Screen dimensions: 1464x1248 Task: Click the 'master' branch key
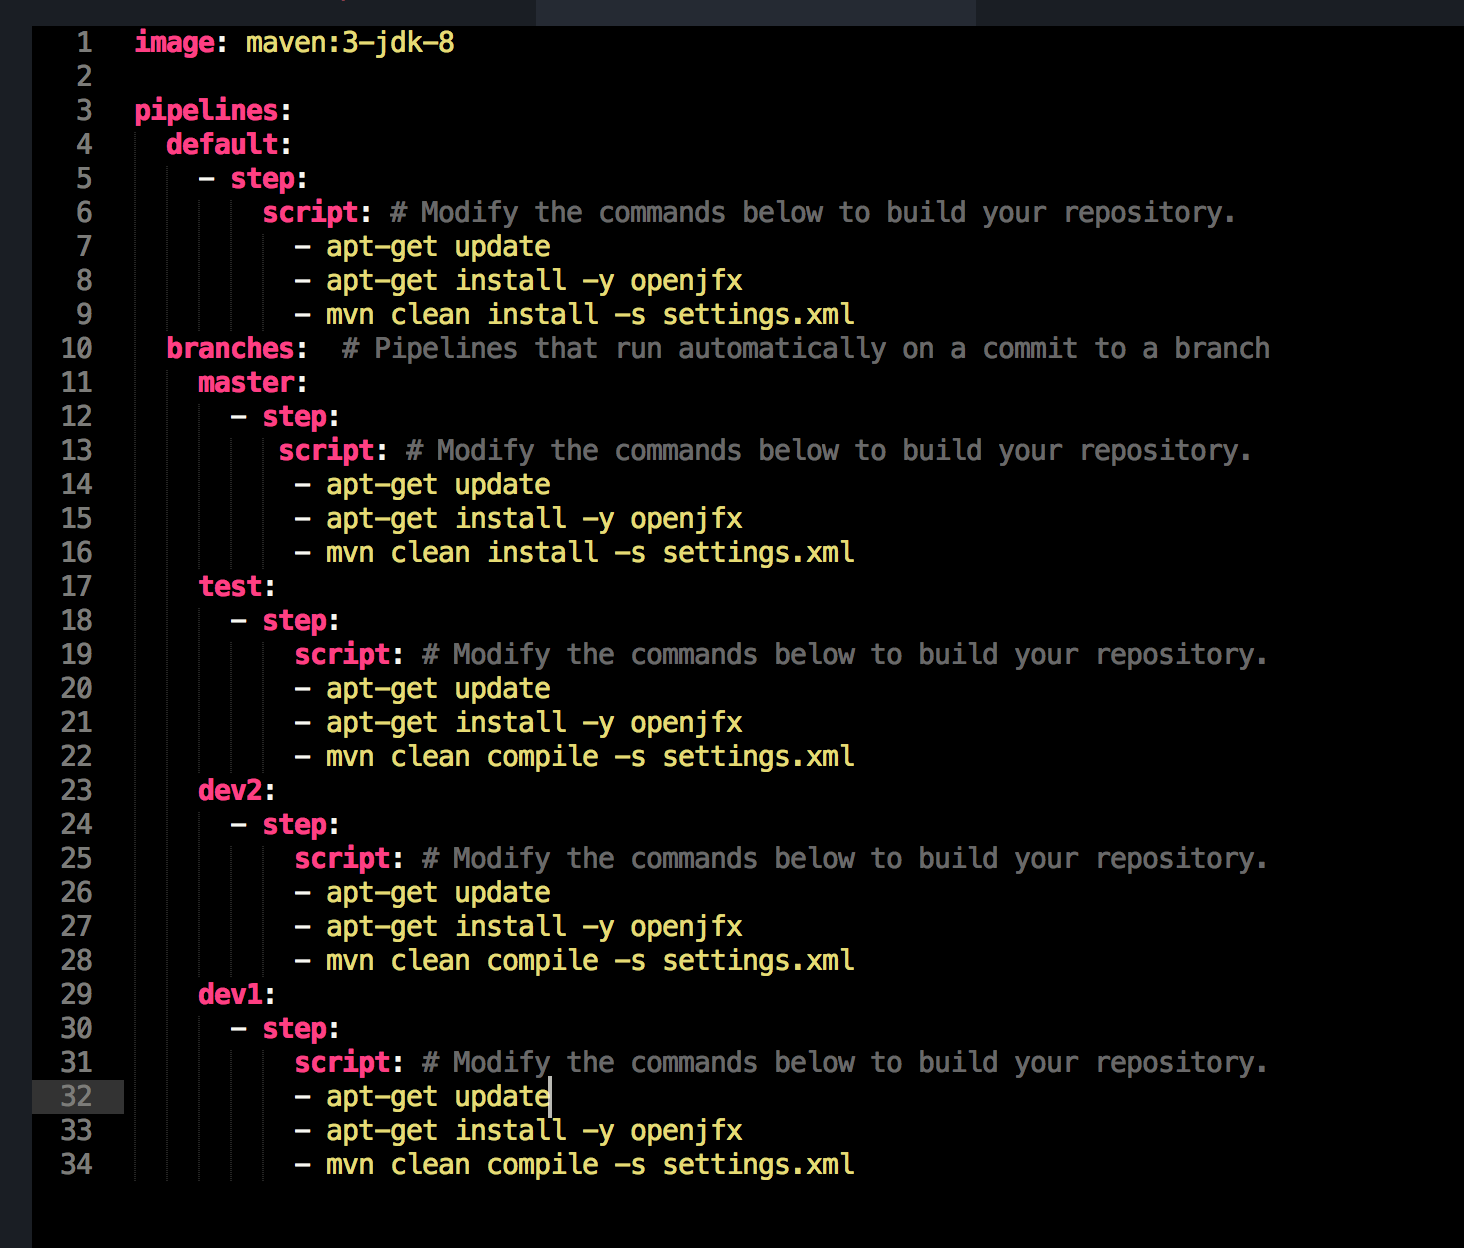pos(246,383)
